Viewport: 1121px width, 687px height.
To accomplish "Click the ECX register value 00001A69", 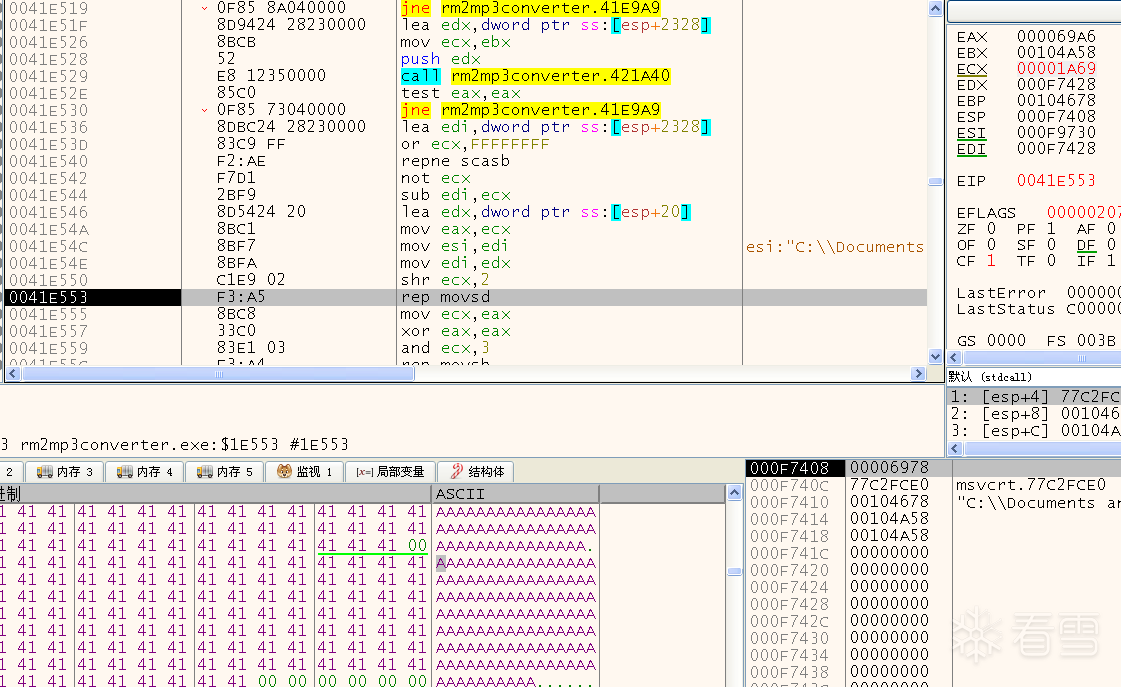I will (1056, 69).
